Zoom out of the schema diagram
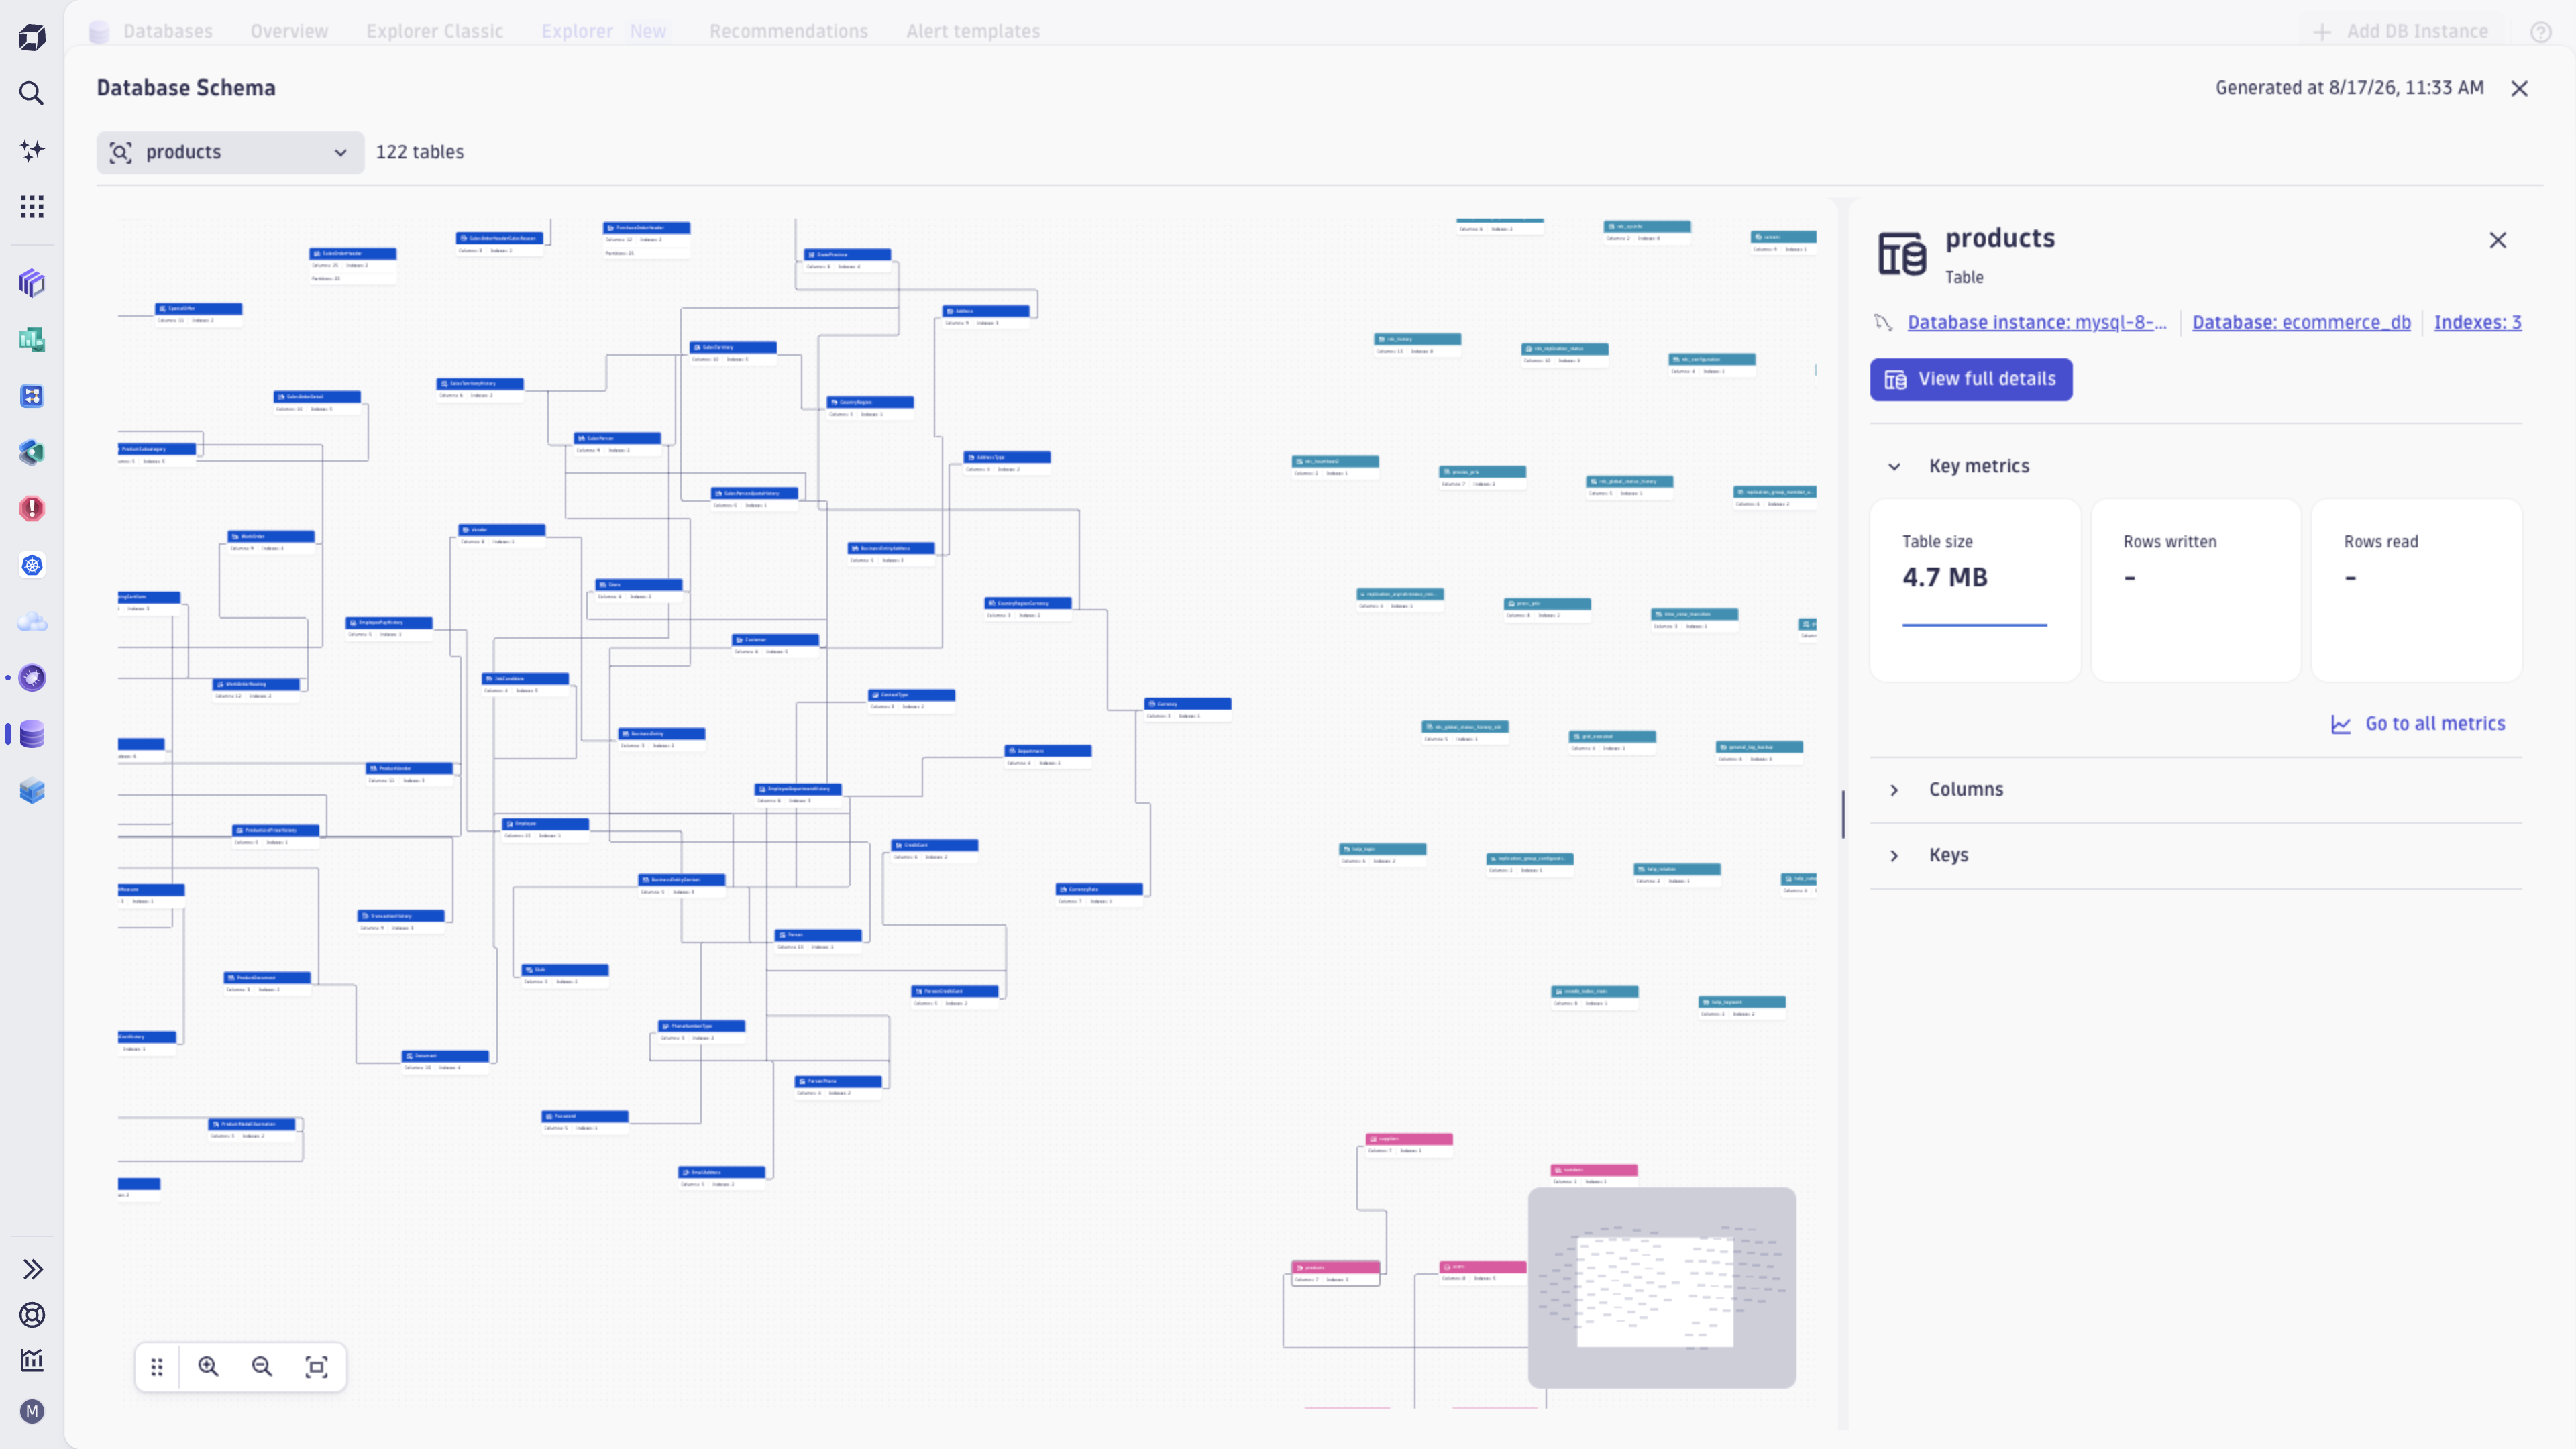 [x=262, y=1367]
